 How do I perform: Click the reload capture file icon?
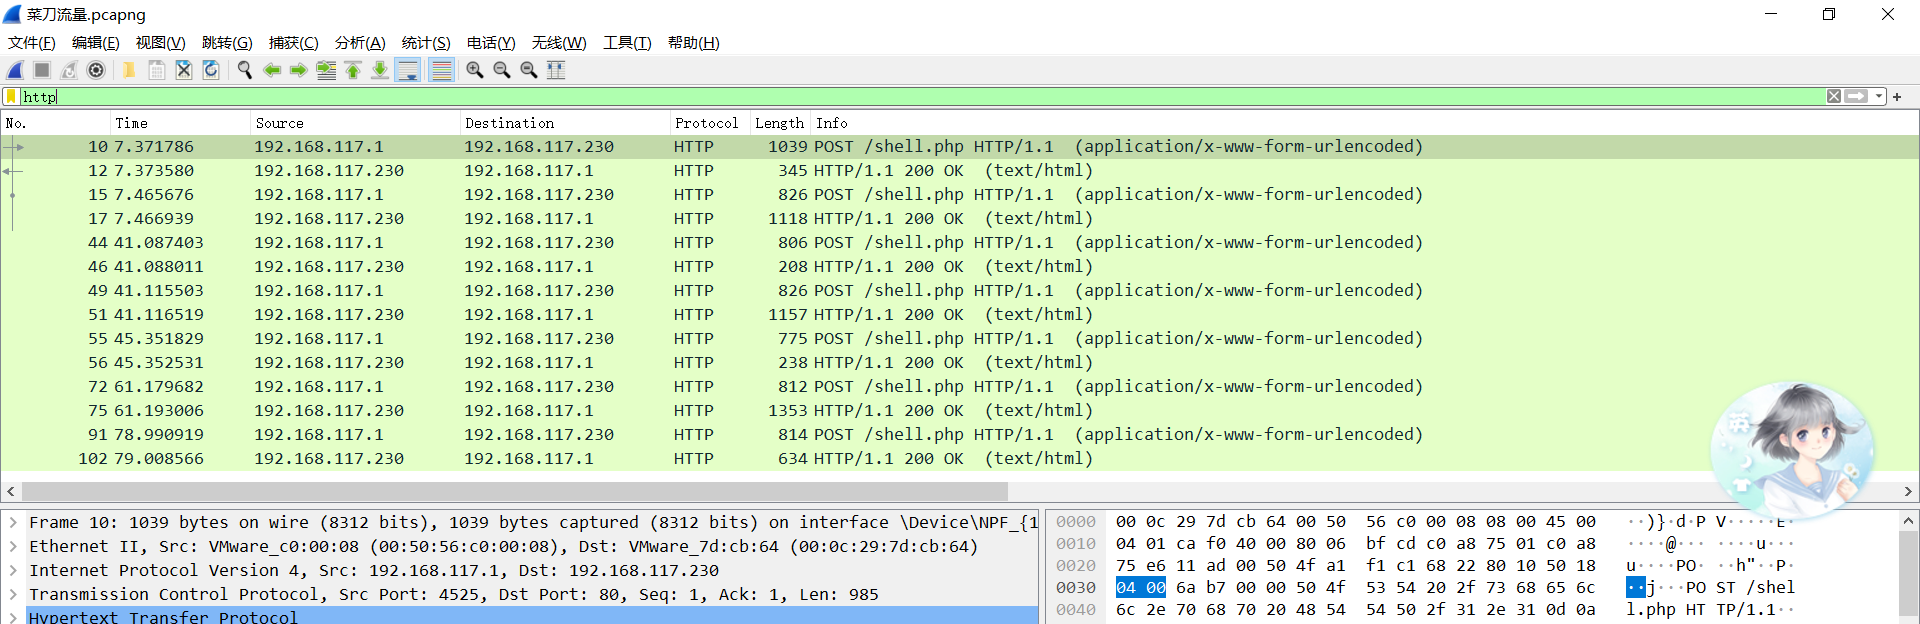click(x=211, y=70)
